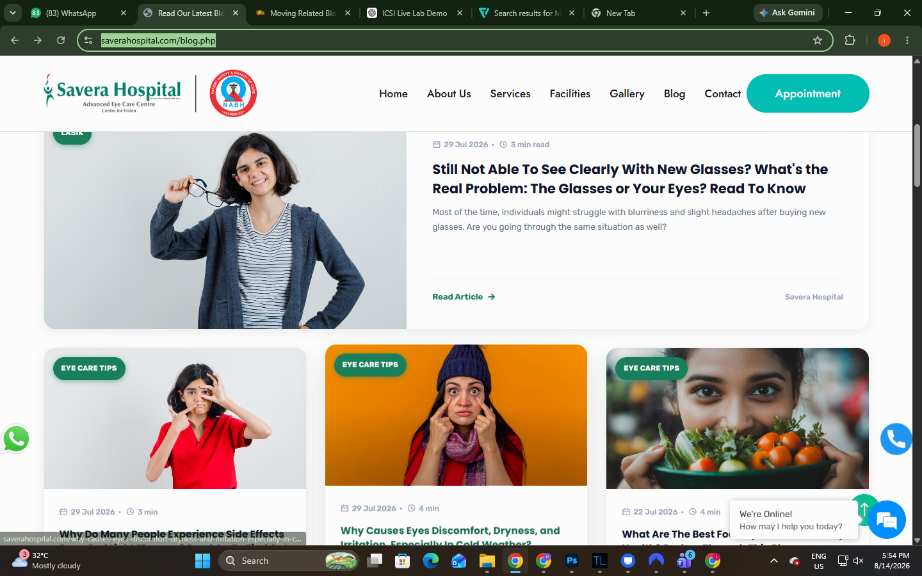Open the Chrome three-dot menu

907,41
